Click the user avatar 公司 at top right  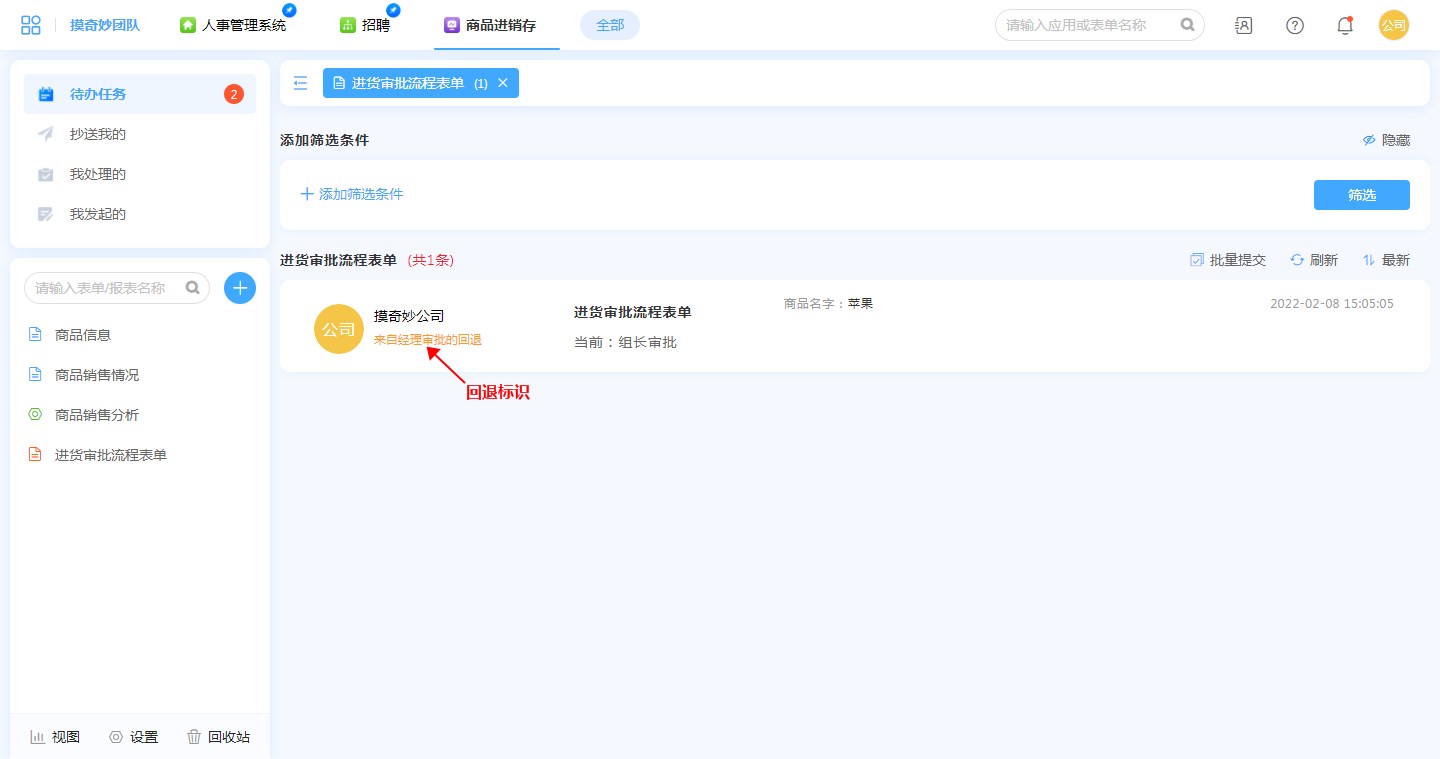[x=1393, y=25]
